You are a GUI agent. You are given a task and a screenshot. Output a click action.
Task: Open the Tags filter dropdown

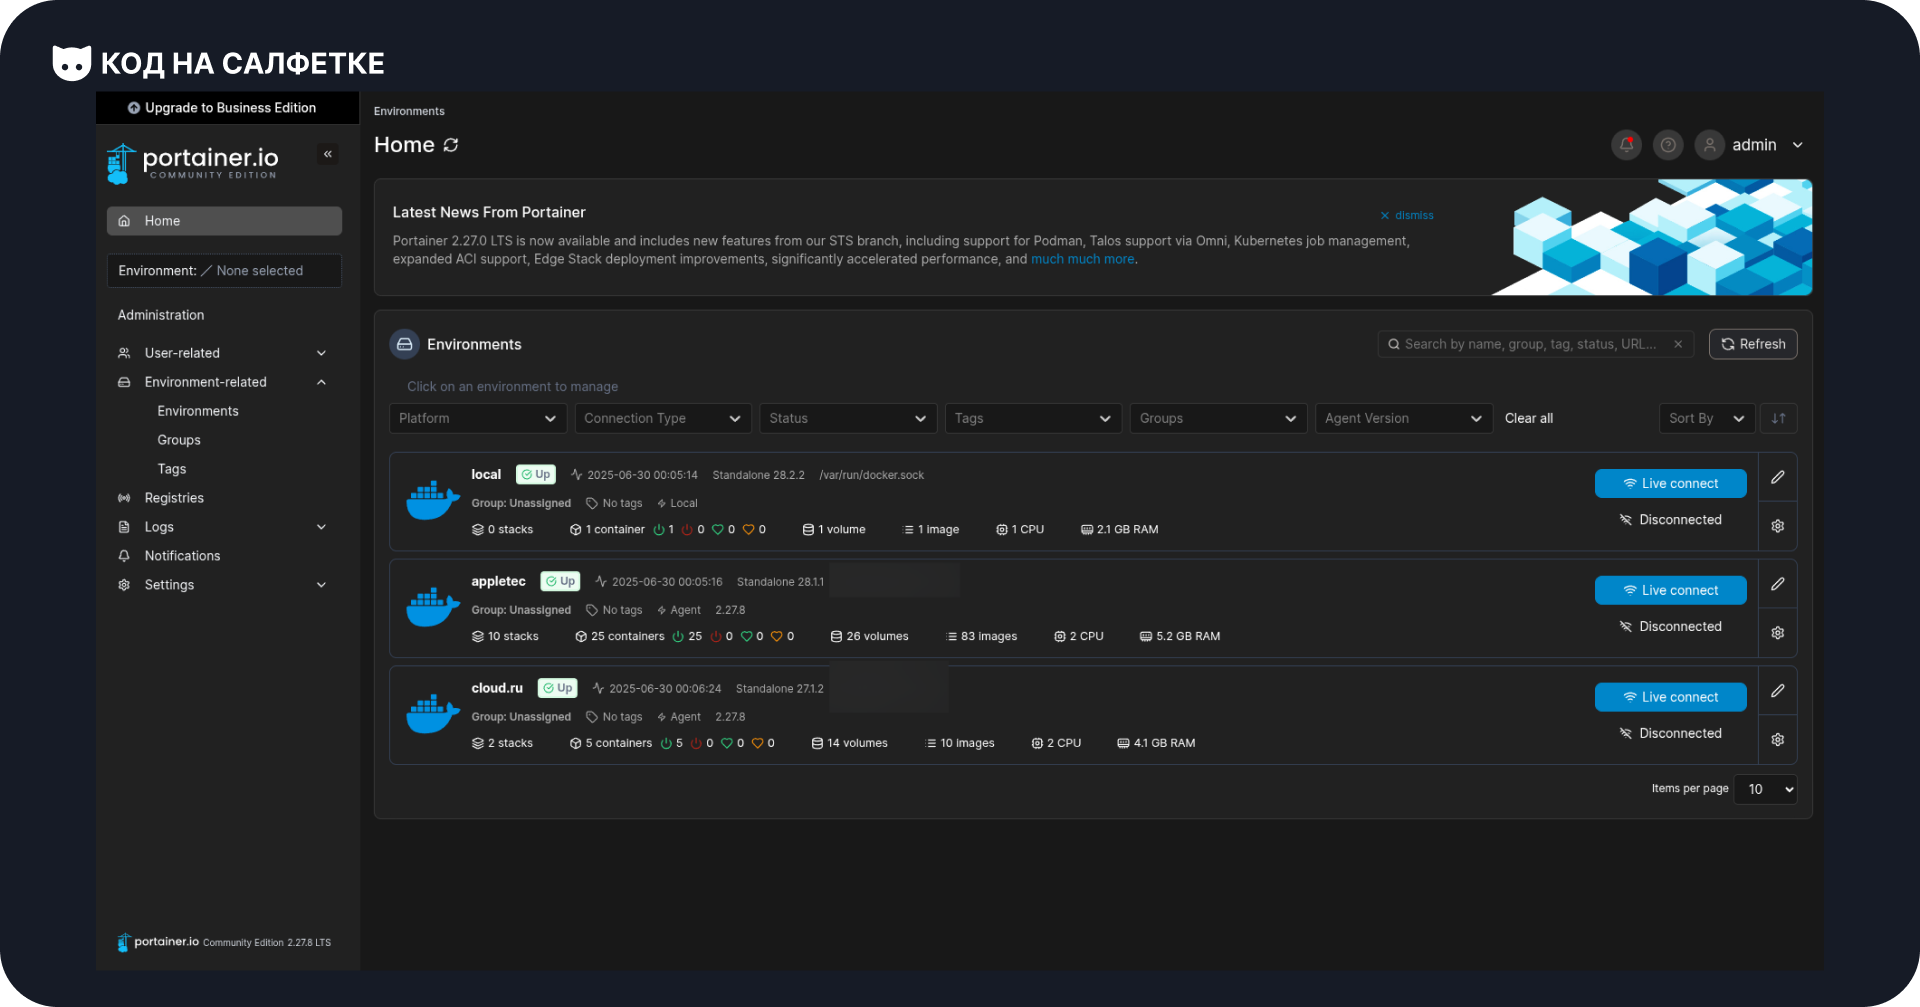(1033, 418)
